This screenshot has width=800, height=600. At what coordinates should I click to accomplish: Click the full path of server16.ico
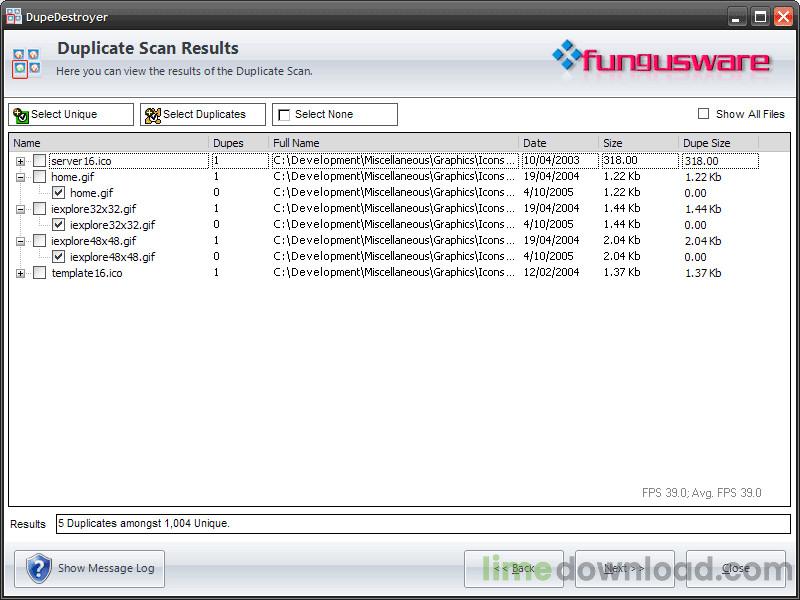tap(394, 160)
